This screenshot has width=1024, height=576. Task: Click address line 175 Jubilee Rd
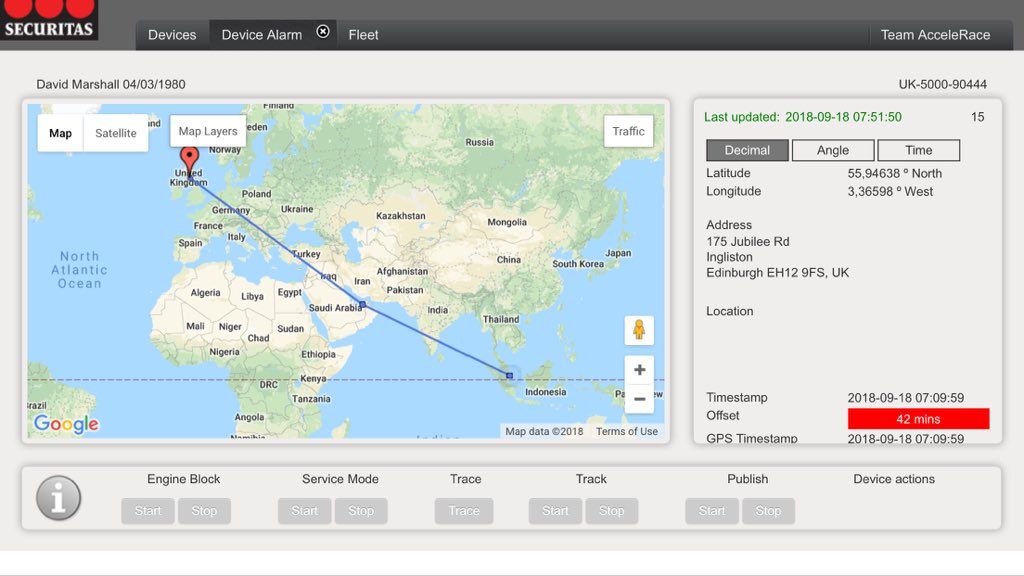(x=748, y=242)
